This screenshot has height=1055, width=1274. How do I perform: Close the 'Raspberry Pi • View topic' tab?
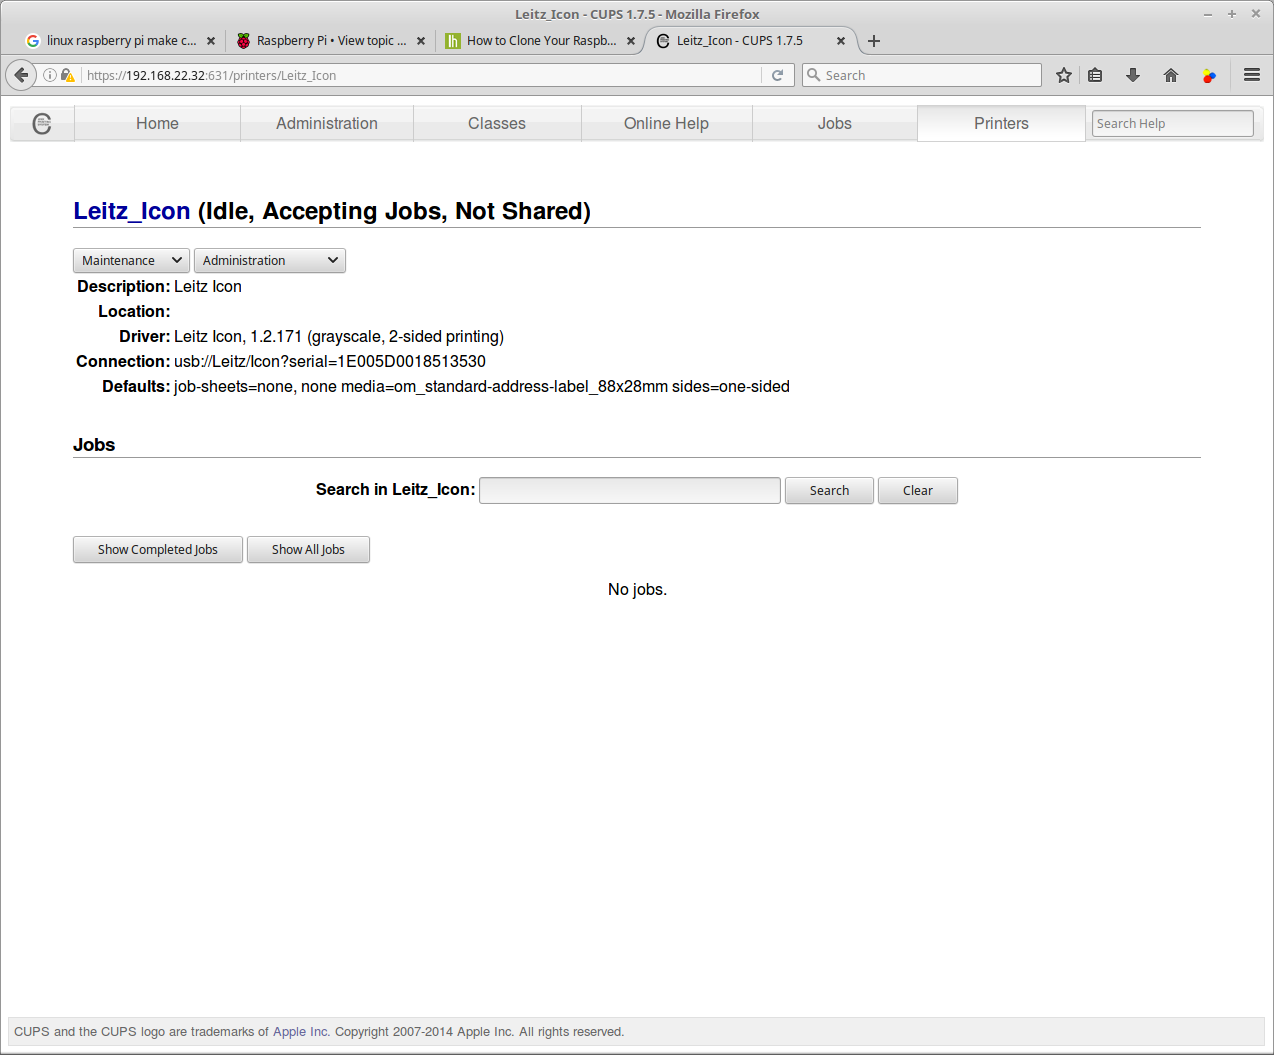(421, 41)
